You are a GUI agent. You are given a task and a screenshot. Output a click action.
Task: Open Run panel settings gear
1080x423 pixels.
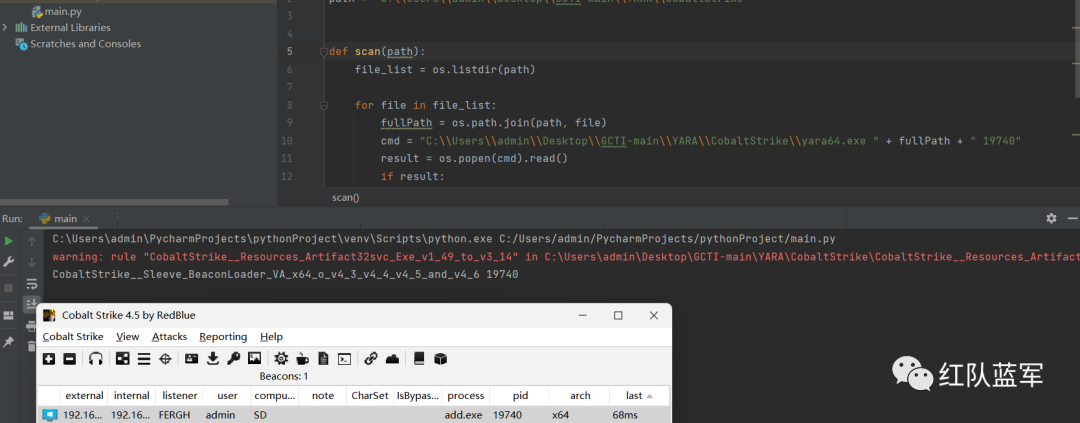[x=1051, y=218]
